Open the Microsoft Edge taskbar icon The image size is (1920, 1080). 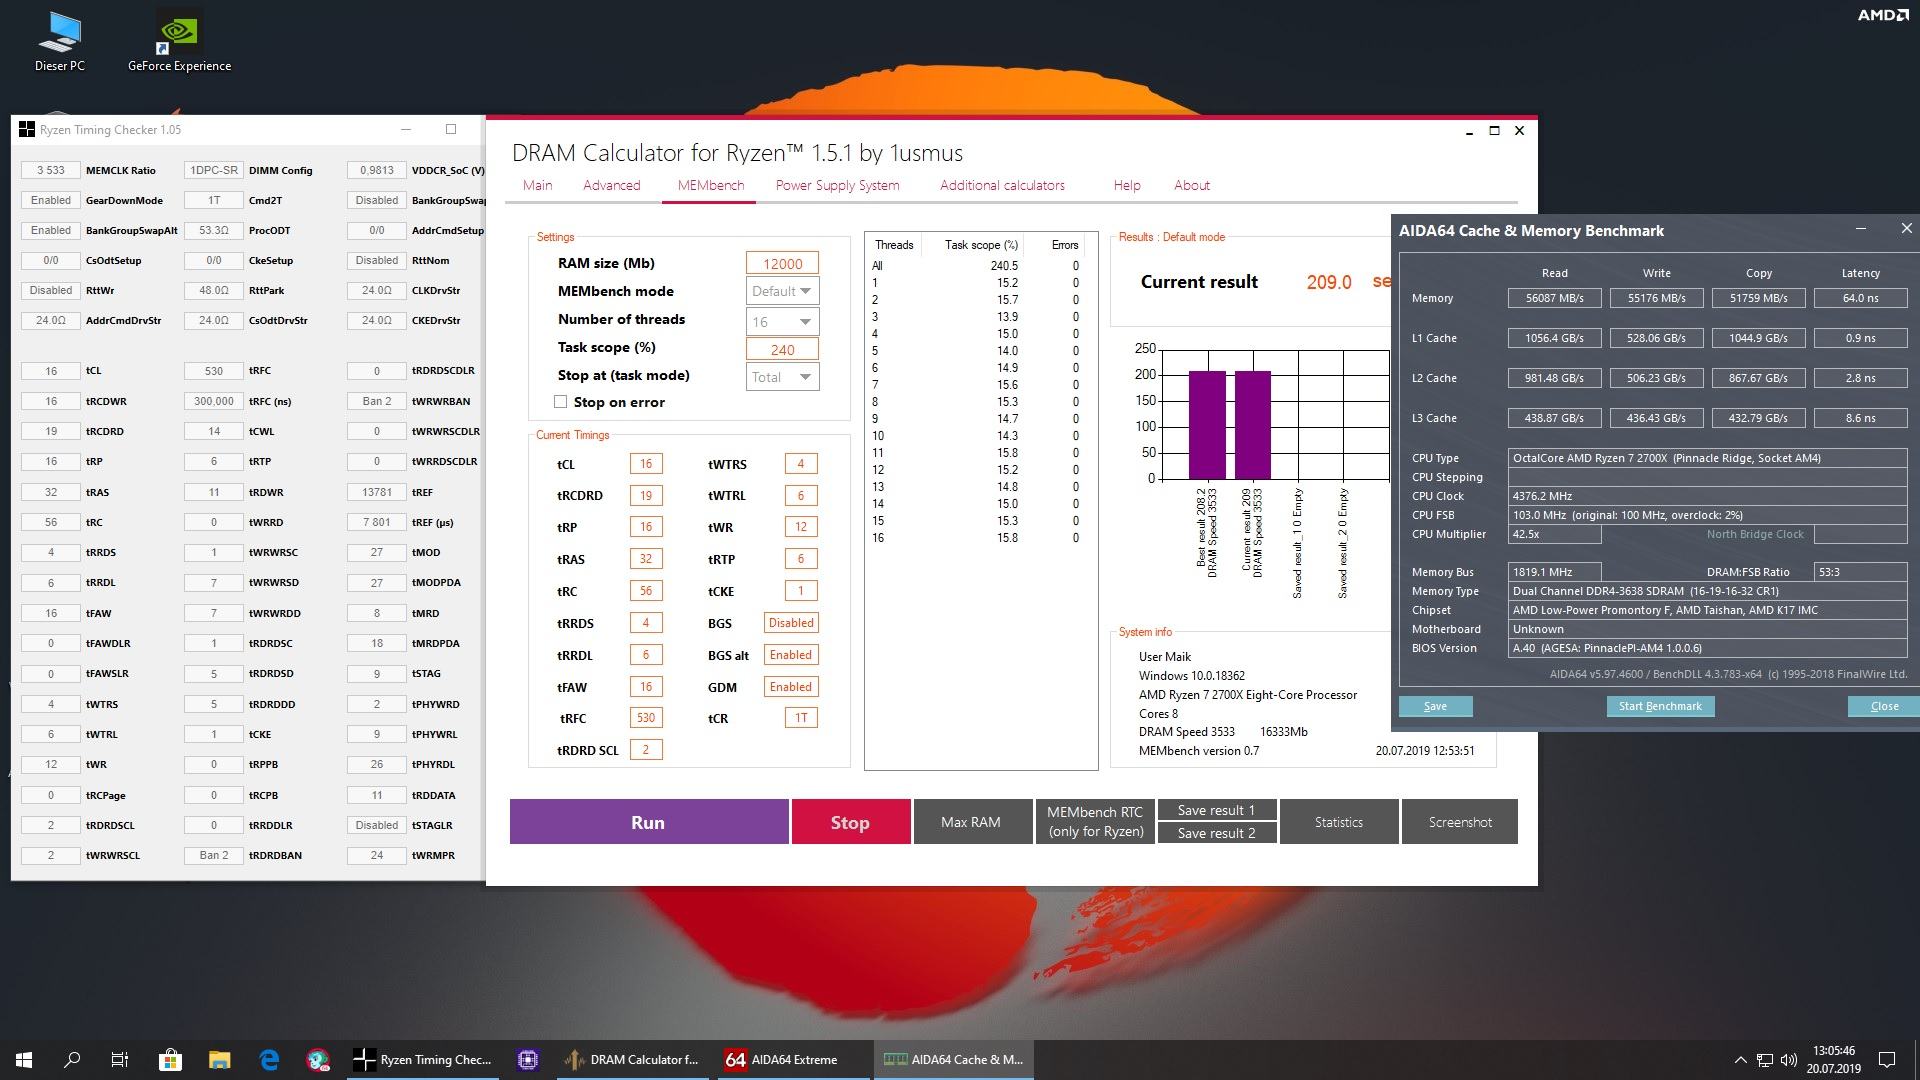pyautogui.click(x=269, y=1059)
